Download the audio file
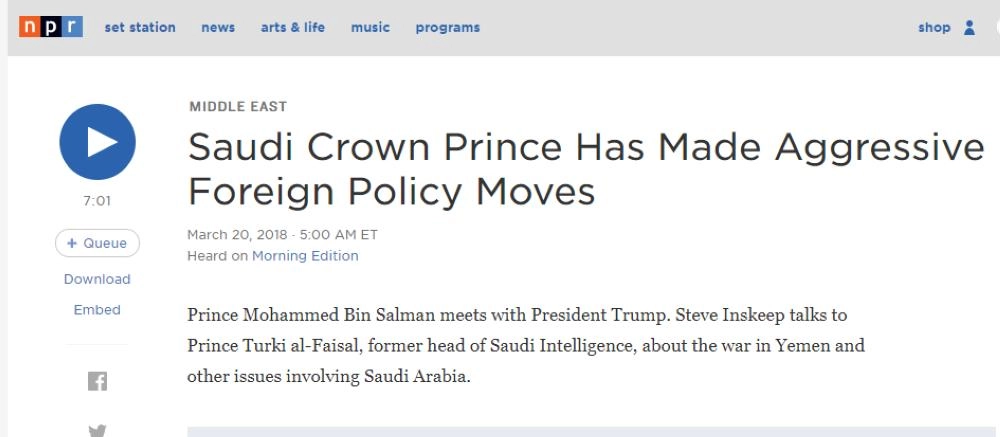 pyautogui.click(x=97, y=279)
